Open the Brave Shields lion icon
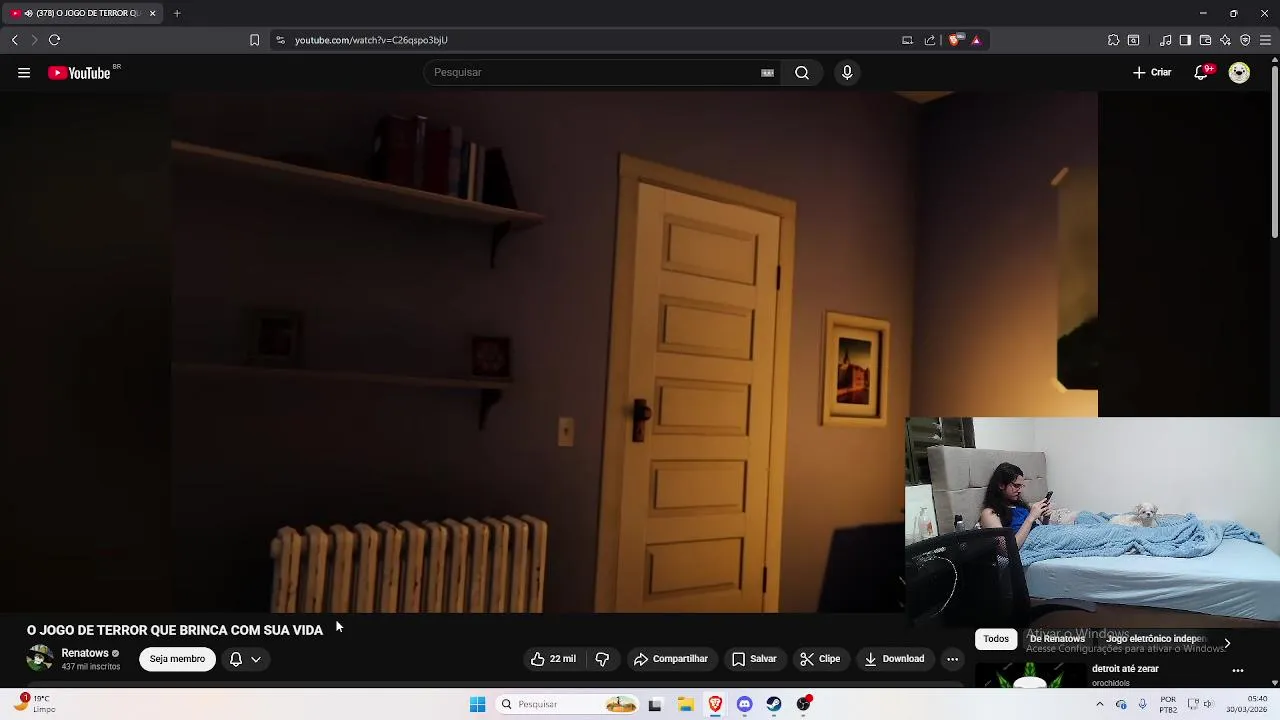Viewport: 1280px width, 720px height. click(956, 40)
